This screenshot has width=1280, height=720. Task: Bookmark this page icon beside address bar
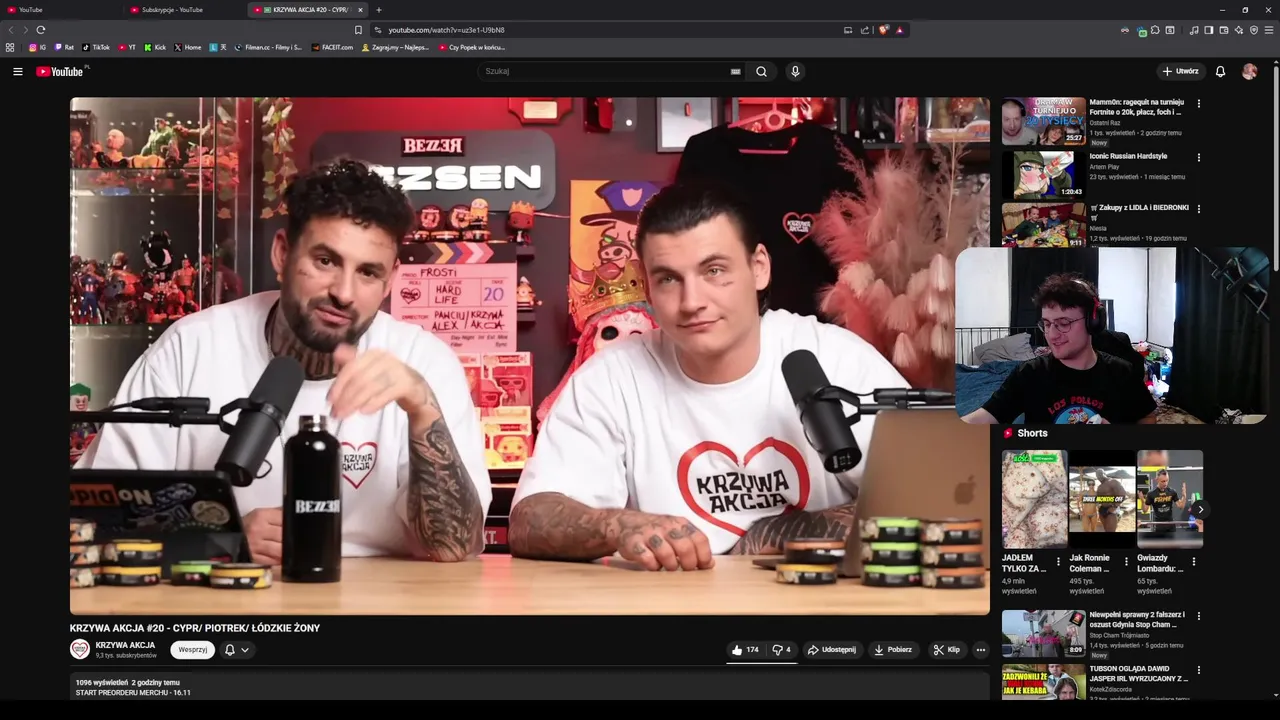[358, 30]
